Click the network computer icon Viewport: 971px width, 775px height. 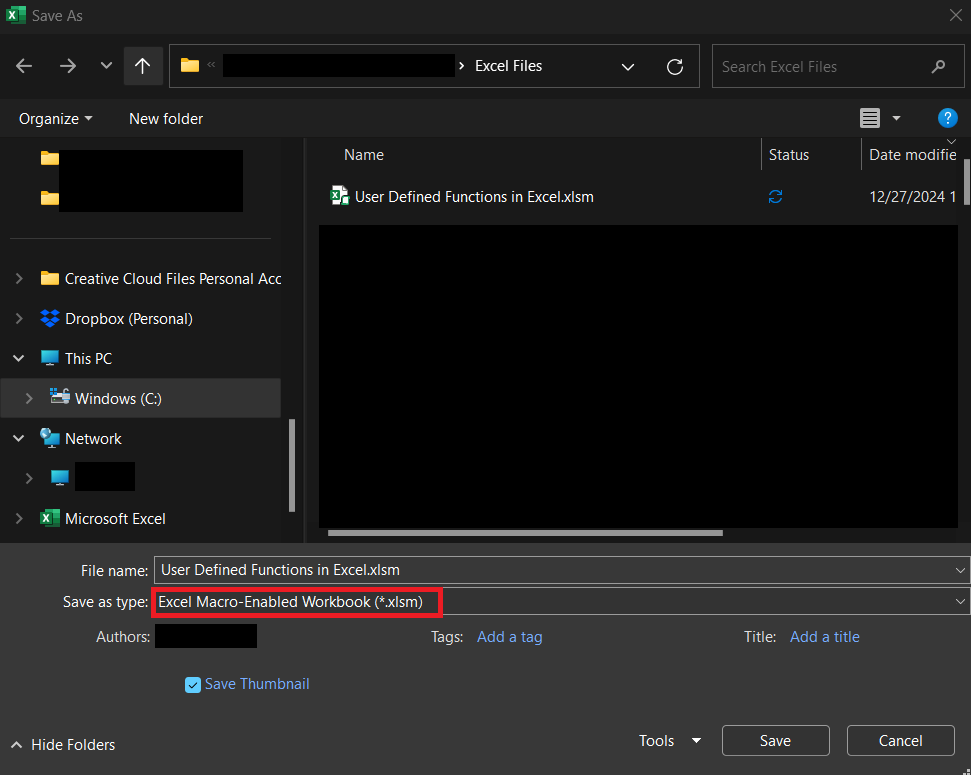point(59,478)
